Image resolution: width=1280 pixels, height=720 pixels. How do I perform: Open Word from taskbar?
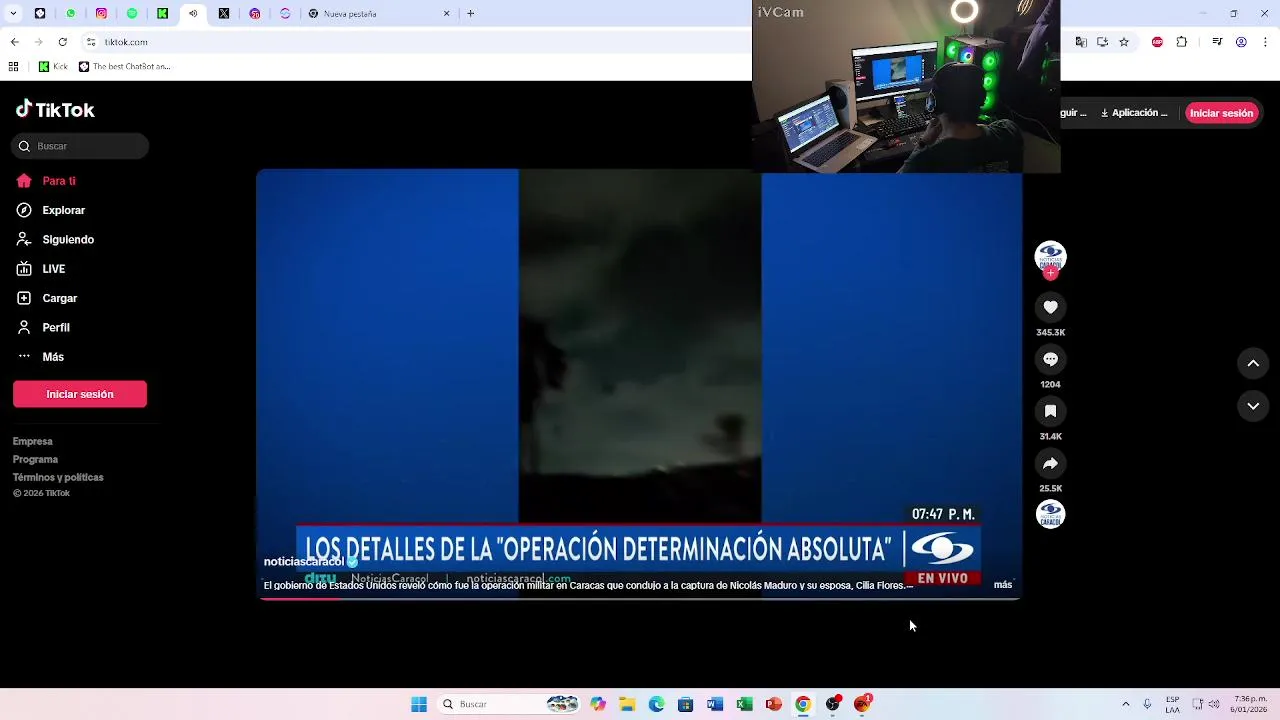pos(715,704)
